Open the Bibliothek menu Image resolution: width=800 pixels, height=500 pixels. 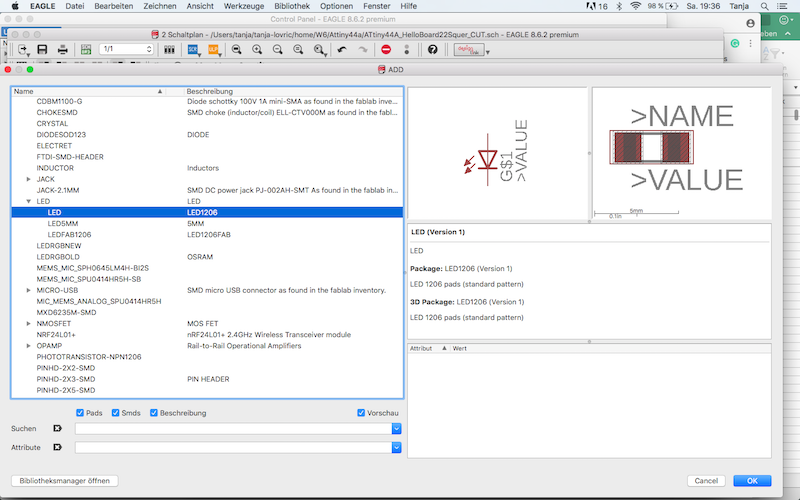pyautogui.click(x=292, y=6)
